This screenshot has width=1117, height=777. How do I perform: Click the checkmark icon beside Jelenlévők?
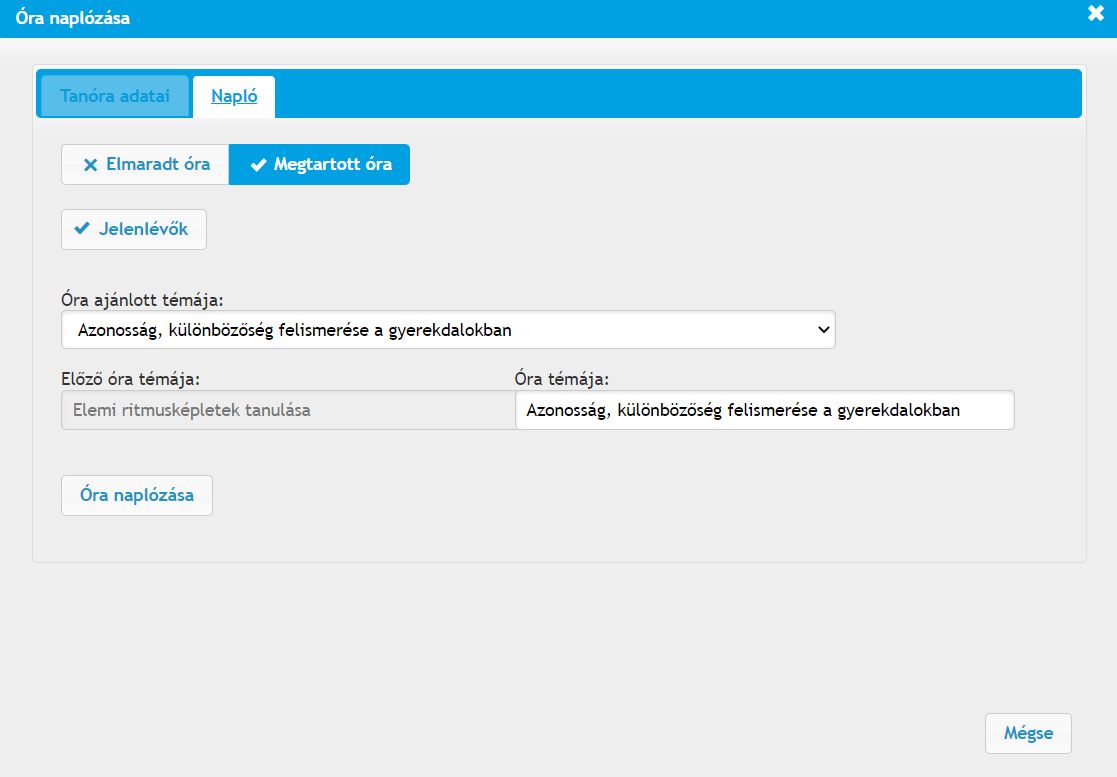83,229
